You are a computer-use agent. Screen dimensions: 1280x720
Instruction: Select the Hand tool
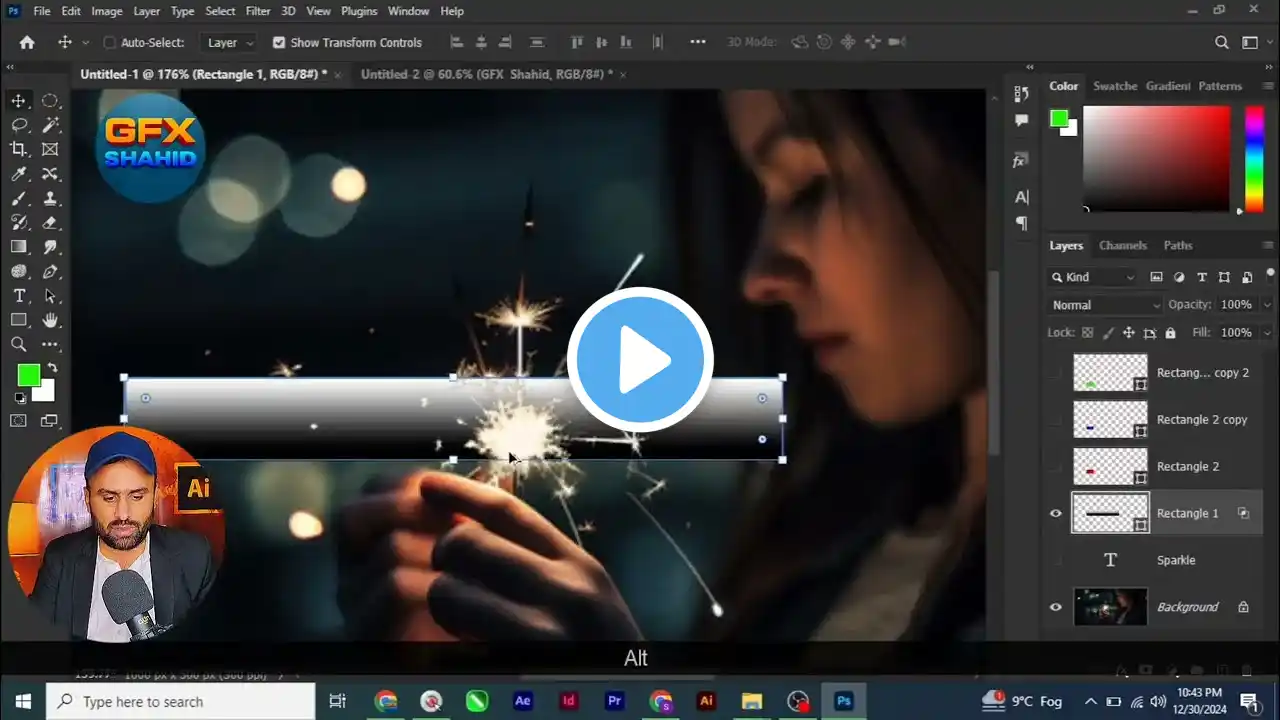(x=50, y=320)
